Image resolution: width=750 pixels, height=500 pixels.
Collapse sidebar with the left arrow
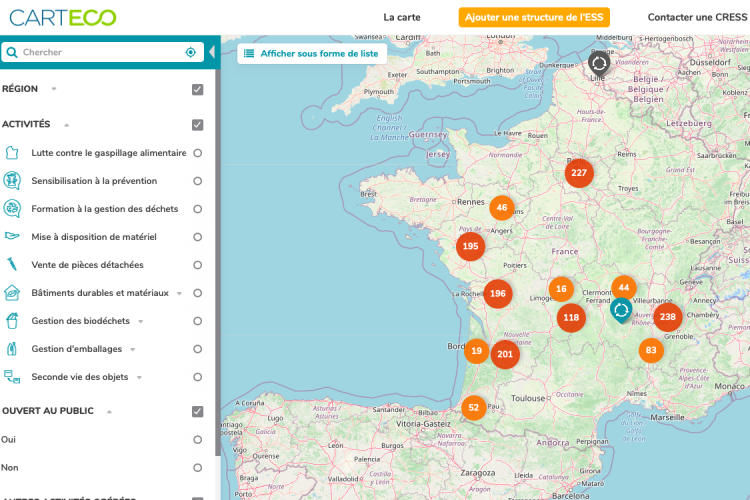[x=212, y=52]
